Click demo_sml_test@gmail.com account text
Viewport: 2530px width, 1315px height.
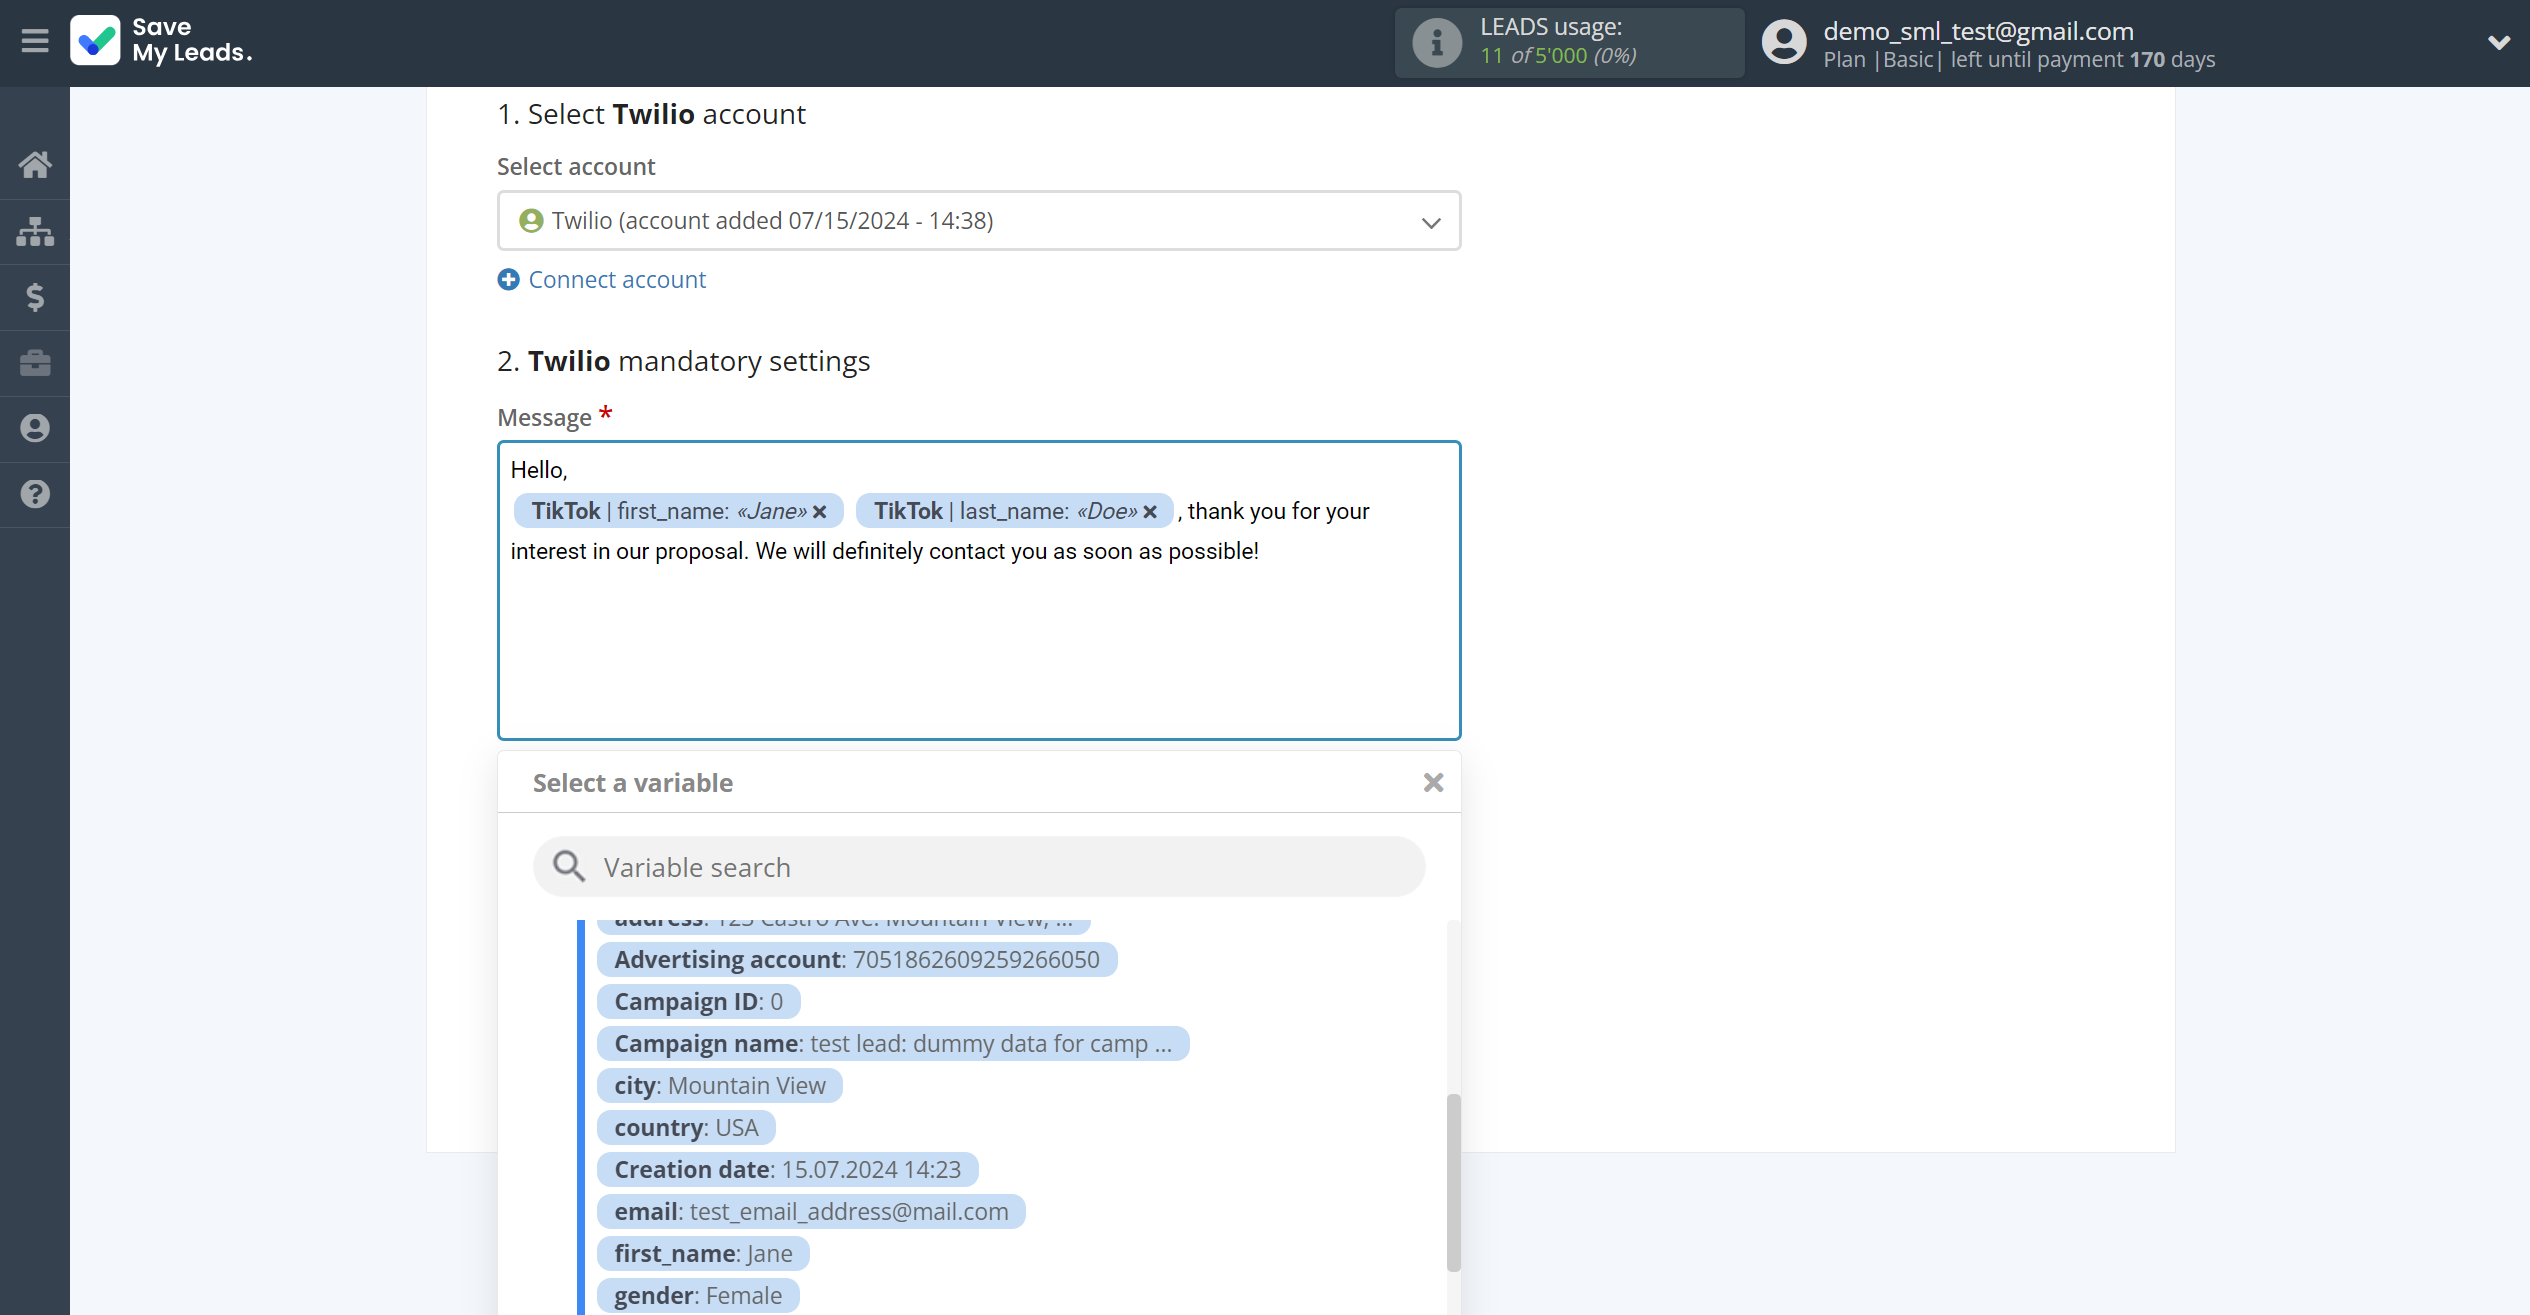click(x=1978, y=31)
